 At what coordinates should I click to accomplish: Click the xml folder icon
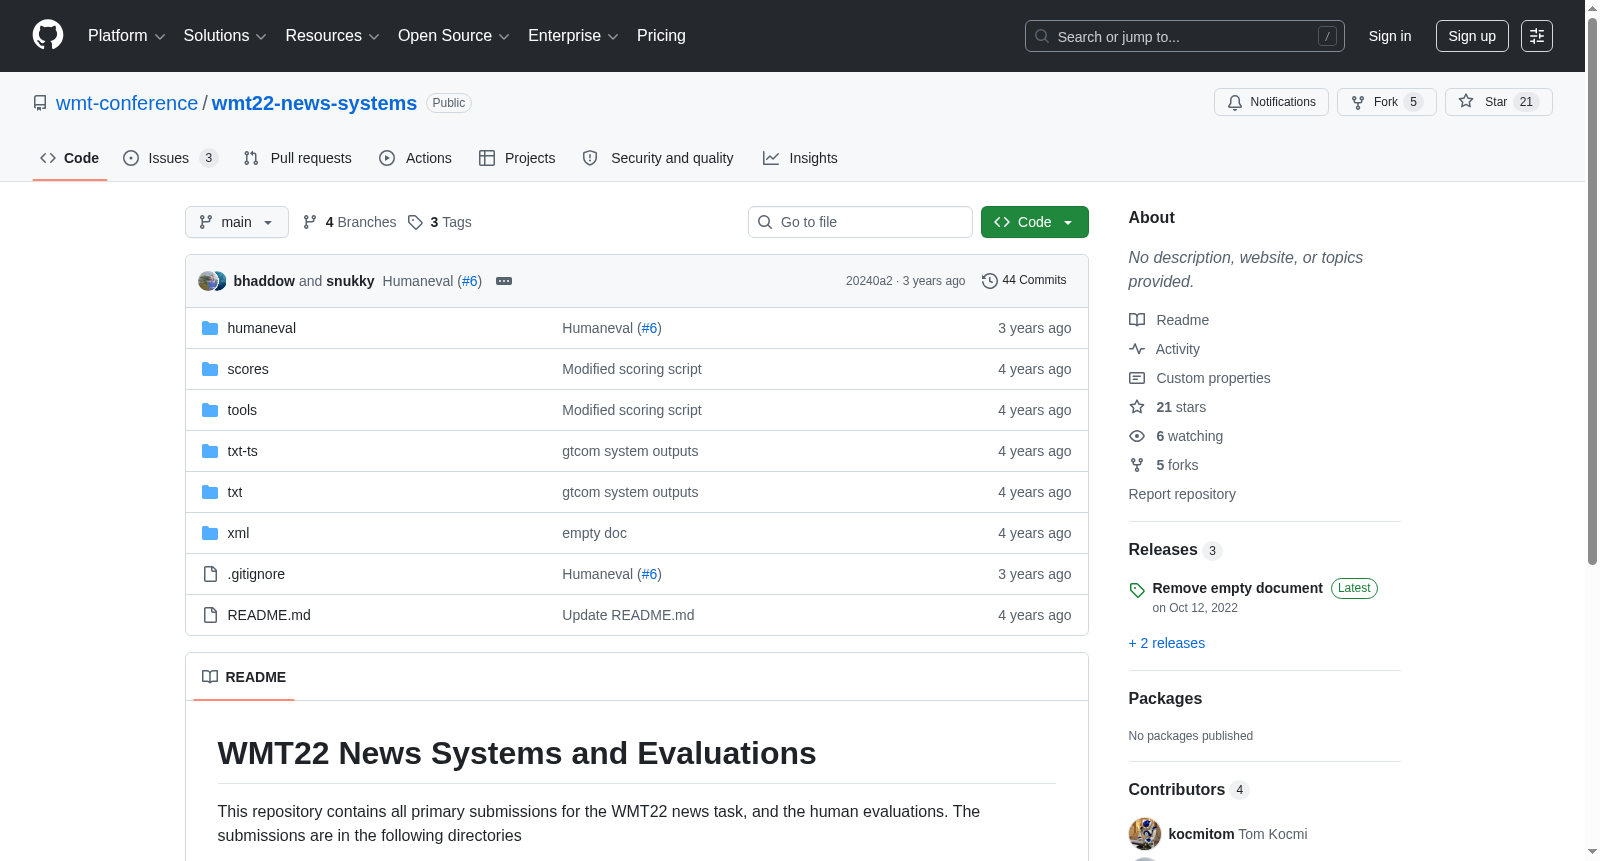(x=210, y=533)
